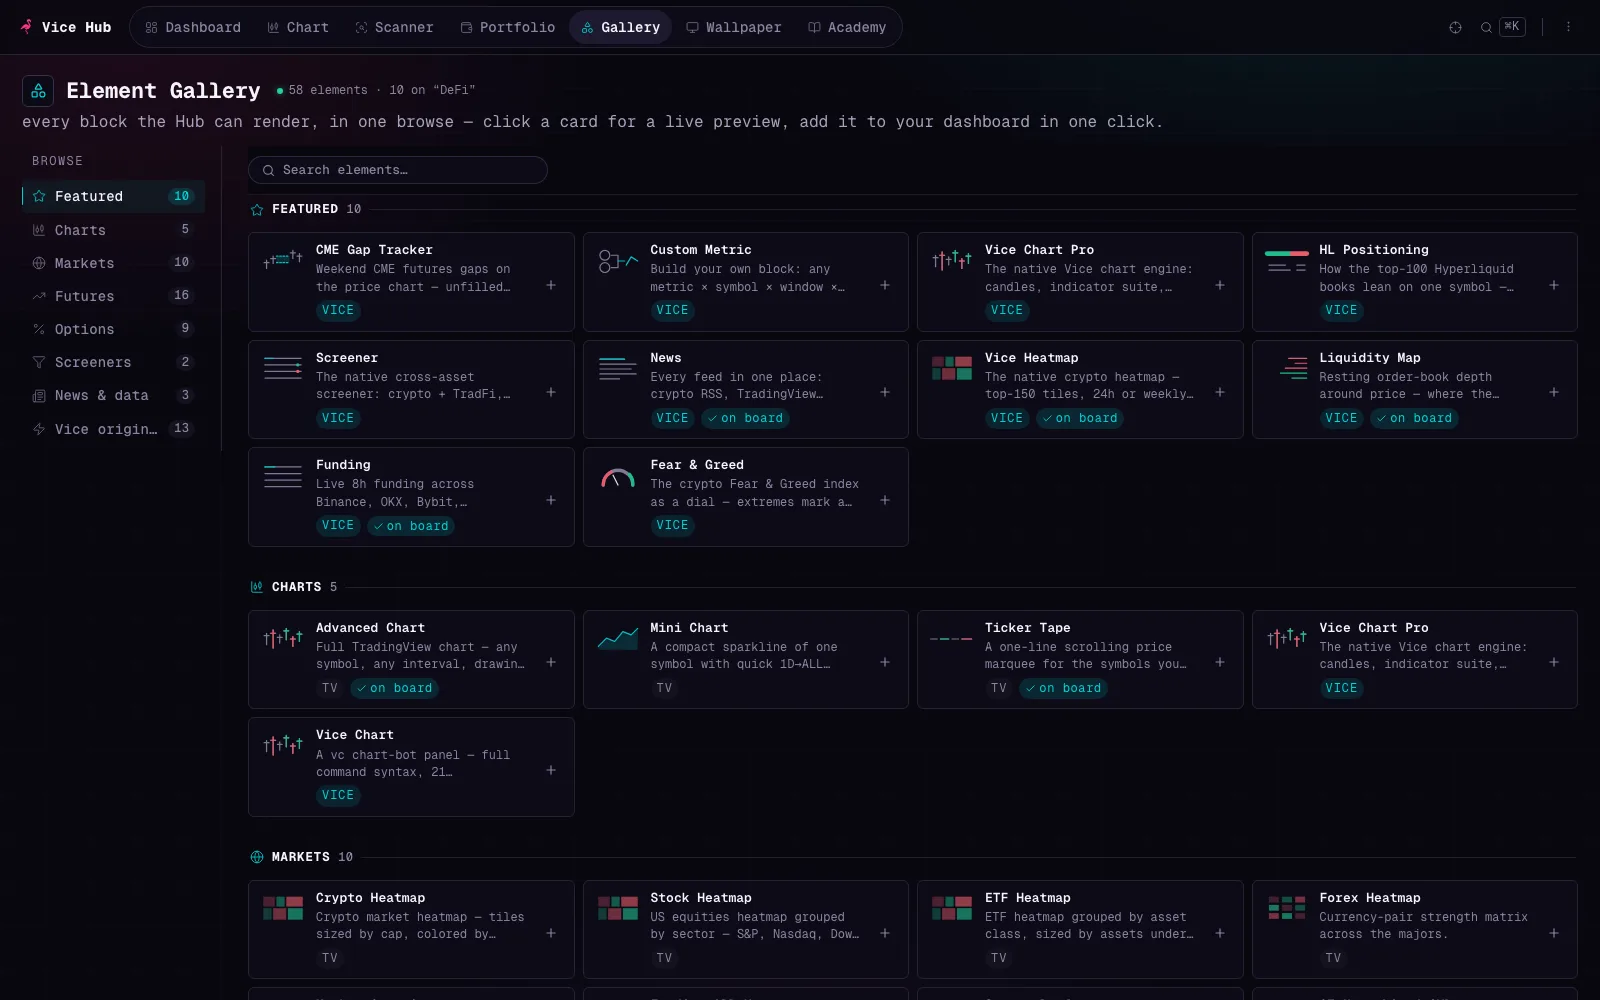The width and height of the screenshot is (1600, 1000).
Task: Open the Academy tab
Action: point(847,27)
